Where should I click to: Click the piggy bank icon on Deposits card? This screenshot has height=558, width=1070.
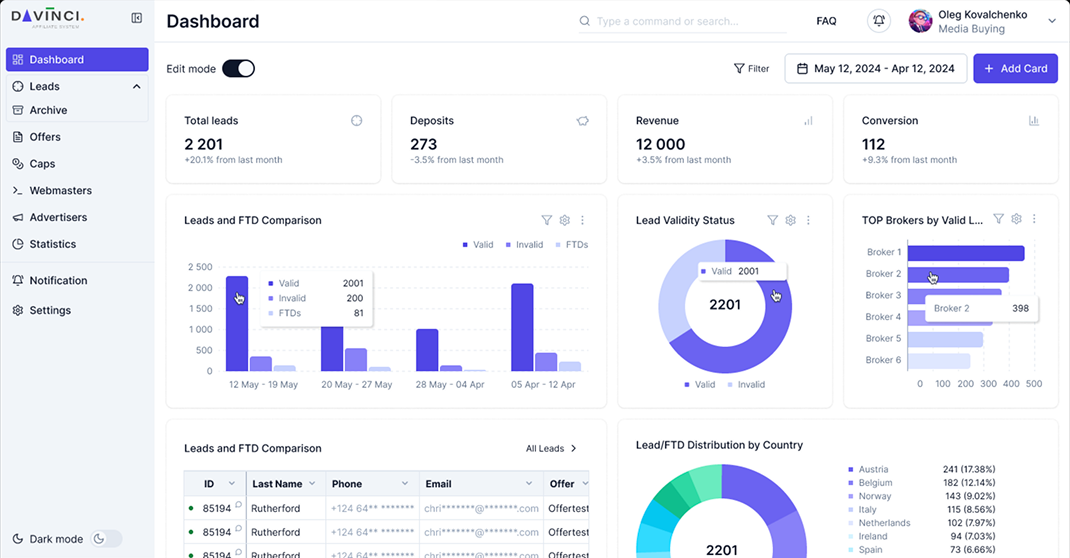click(x=582, y=121)
